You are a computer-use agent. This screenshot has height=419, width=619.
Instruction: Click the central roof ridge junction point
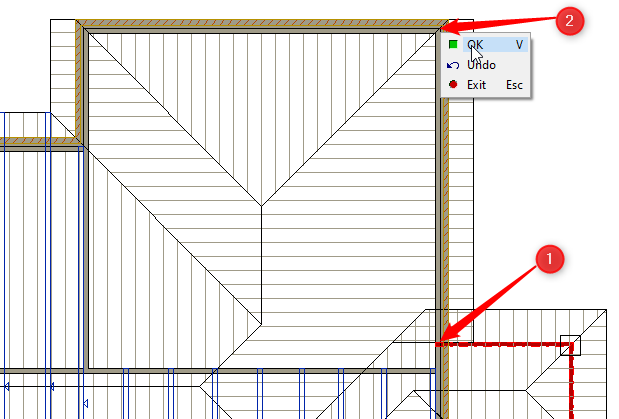262,207
